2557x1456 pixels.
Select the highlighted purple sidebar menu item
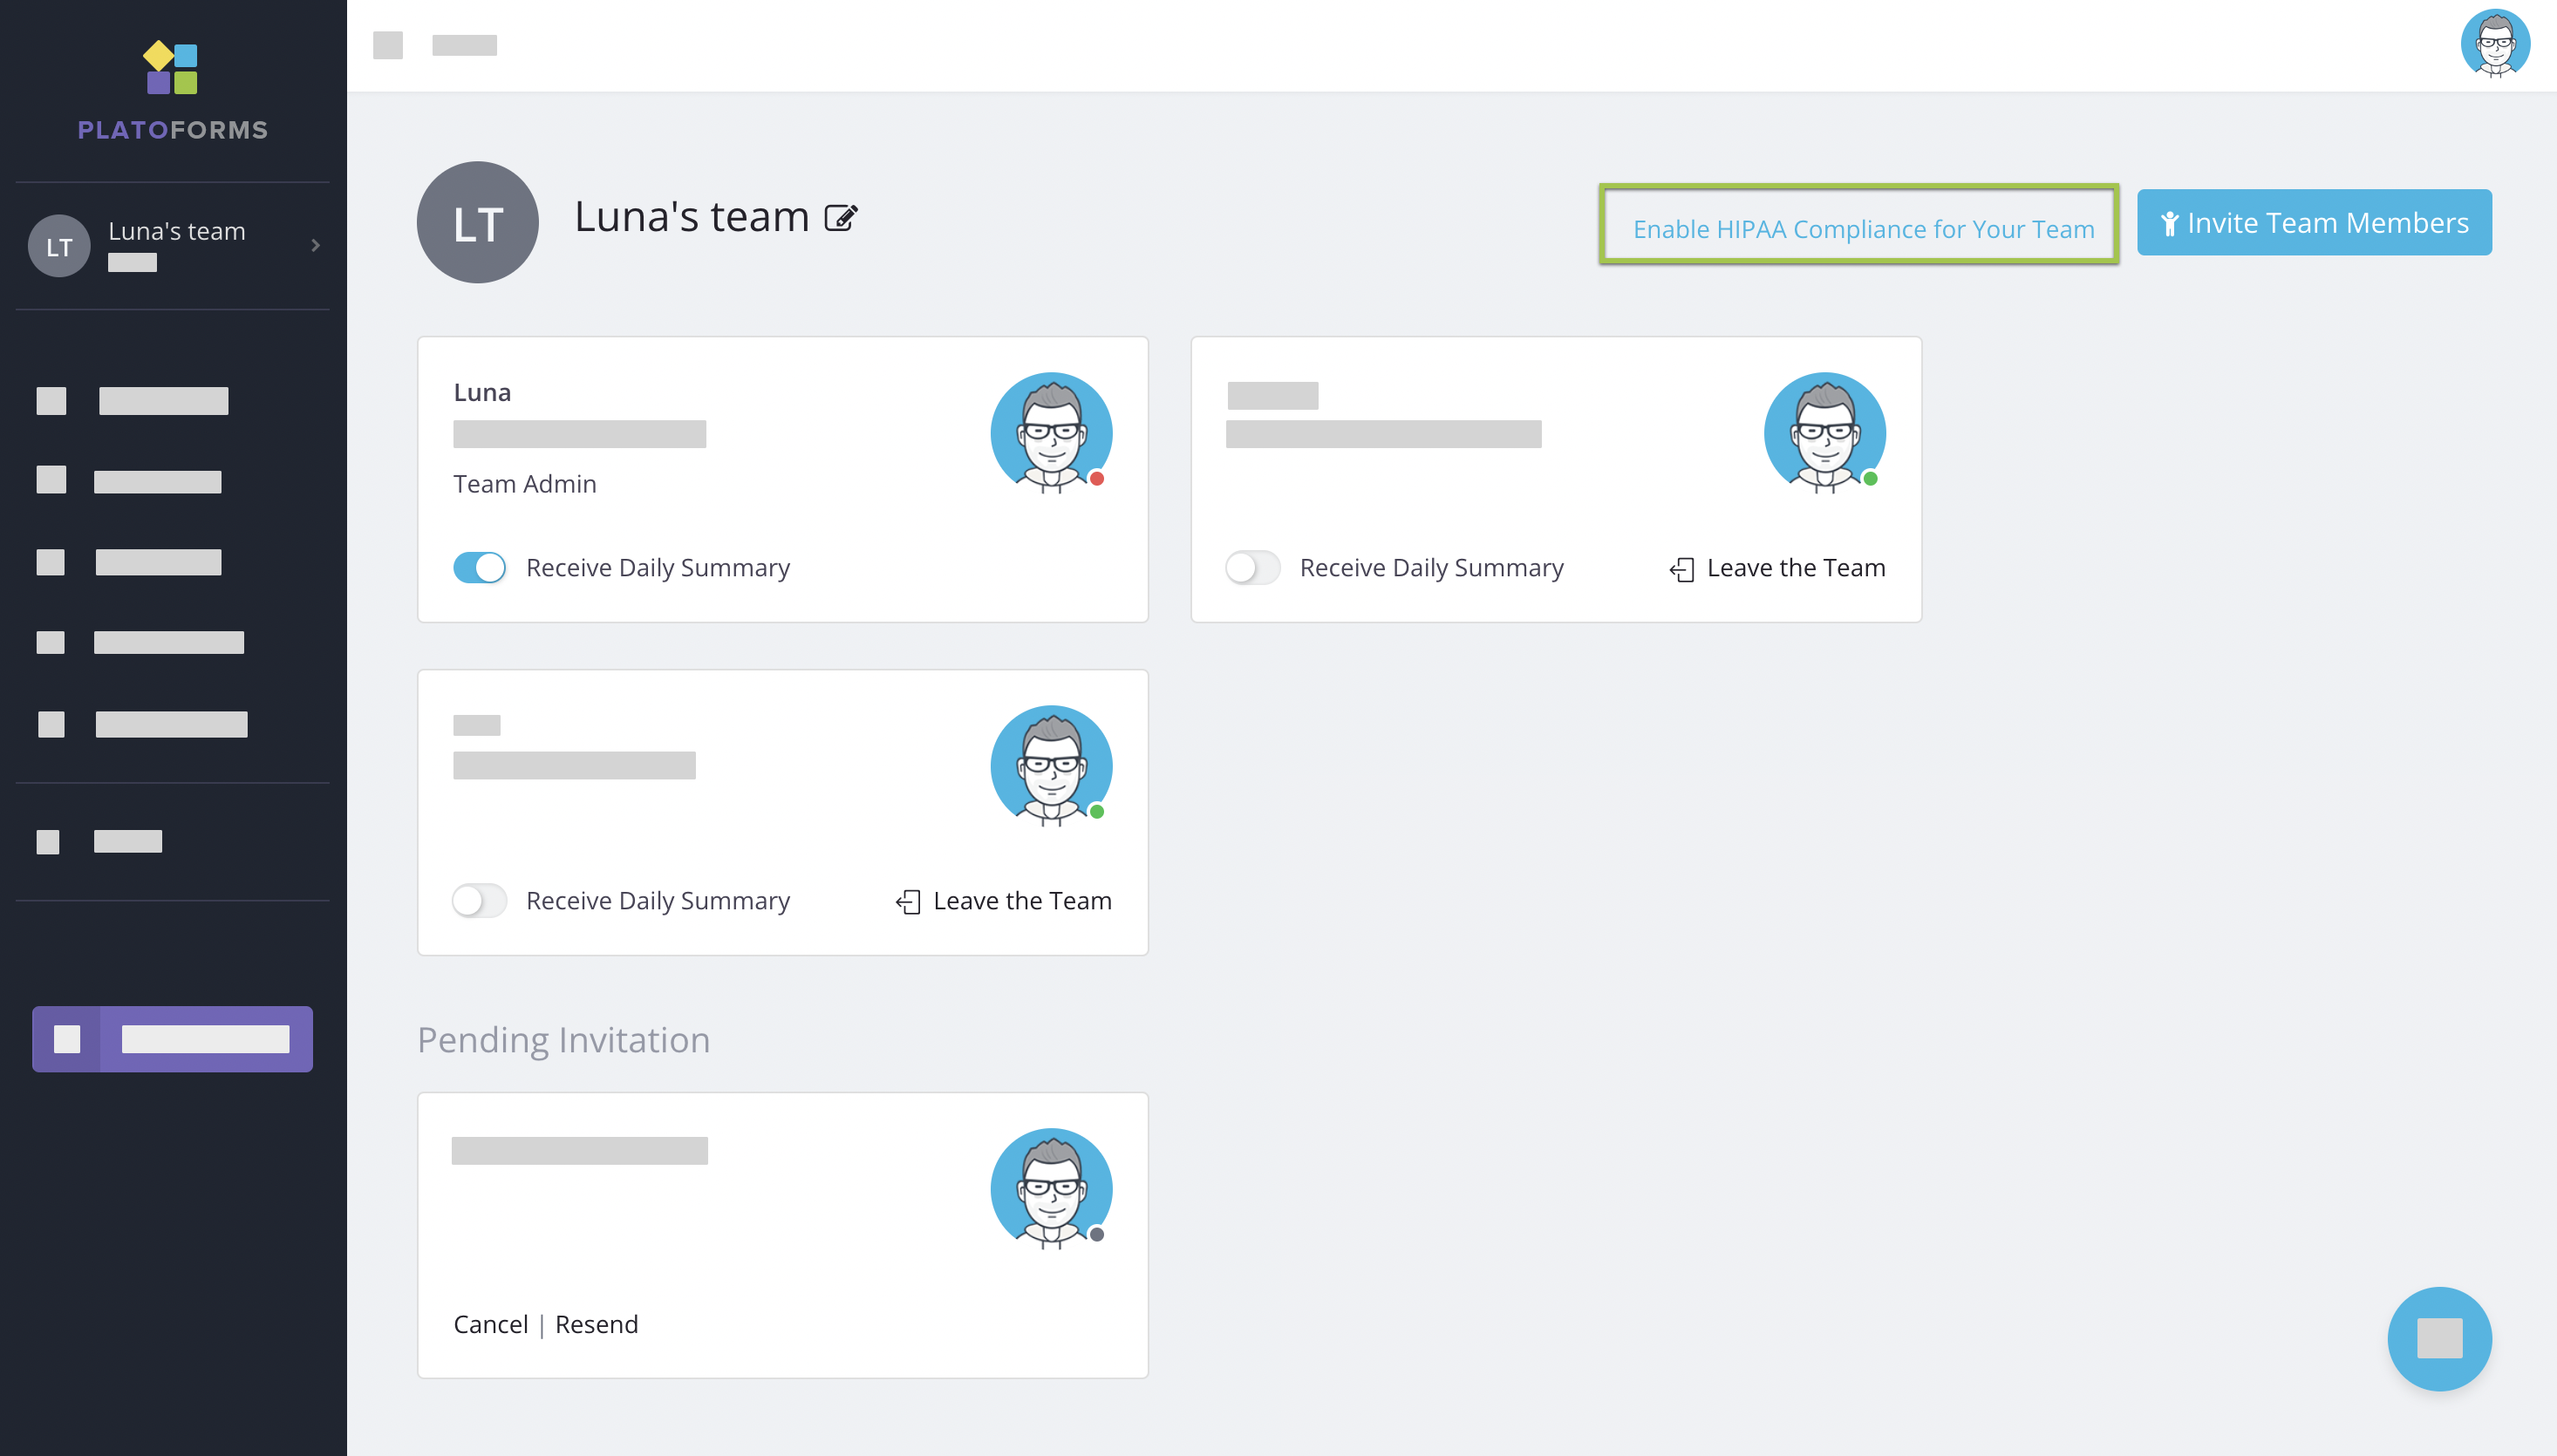(x=172, y=1039)
